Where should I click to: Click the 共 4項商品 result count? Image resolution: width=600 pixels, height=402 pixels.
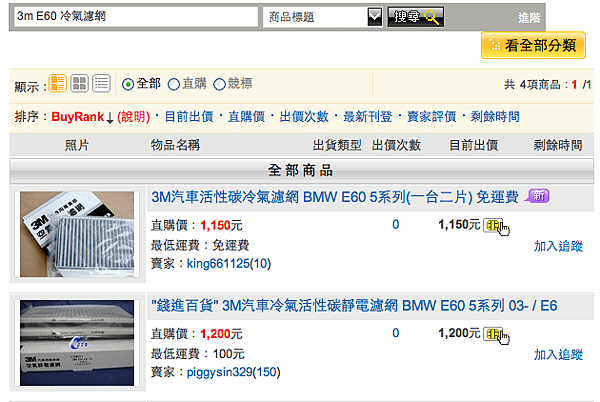click(x=532, y=85)
